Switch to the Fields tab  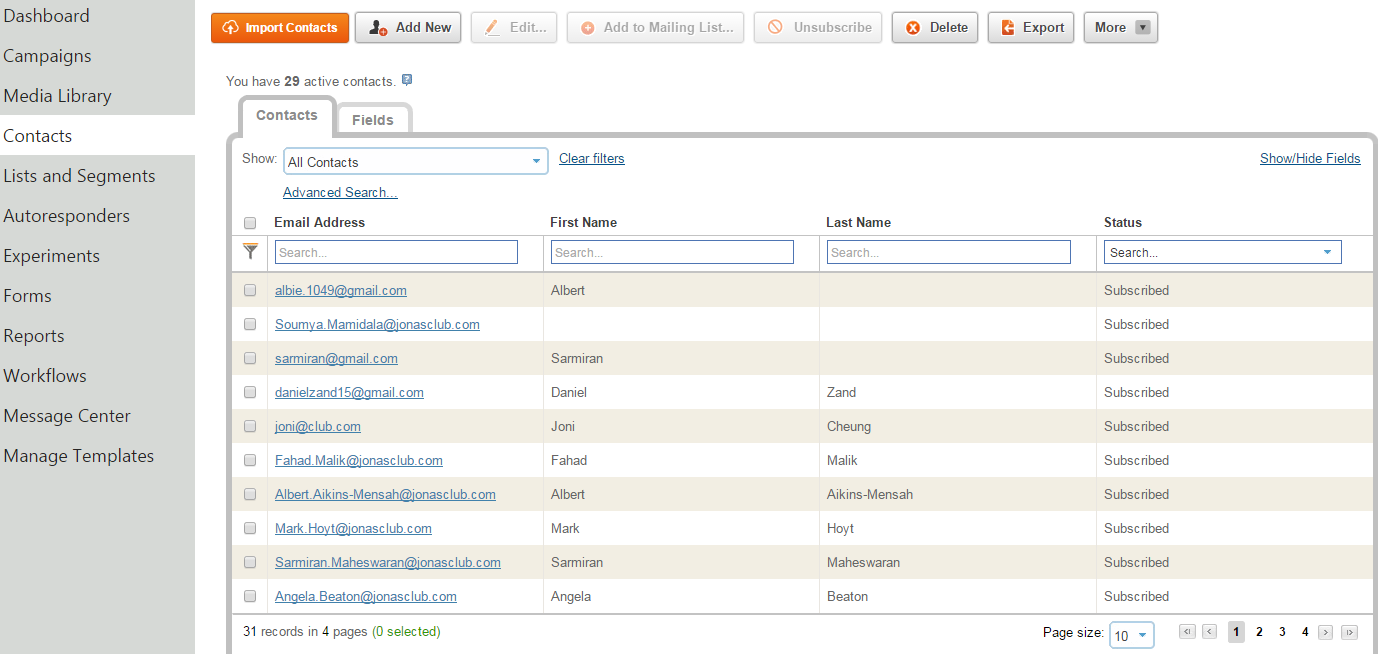(x=372, y=120)
